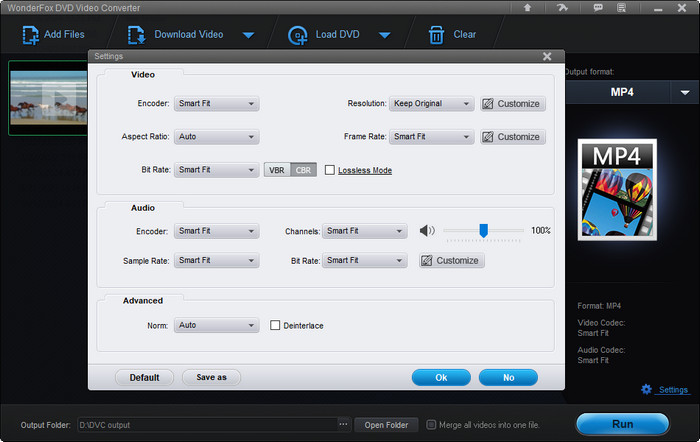The image size is (700, 442).
Task: Open the Resolution Keep Original dropdown
Action: point(432,103)
